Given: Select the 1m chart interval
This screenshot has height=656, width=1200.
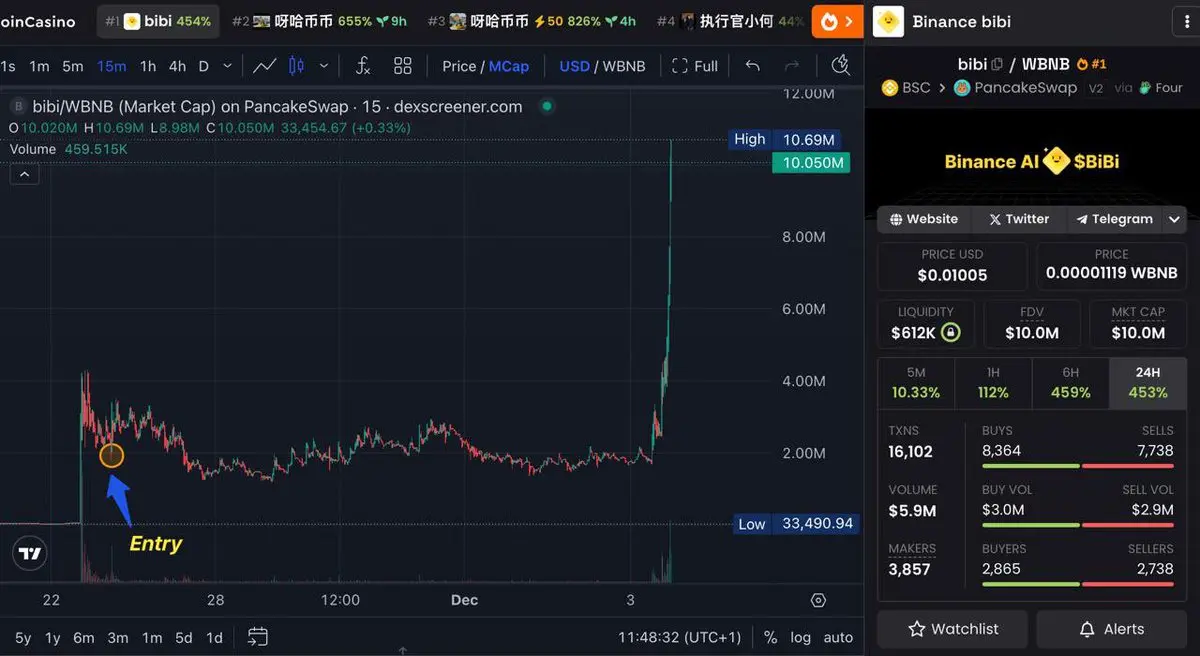Looking at the screenshot, I should [x=39, y=66].
